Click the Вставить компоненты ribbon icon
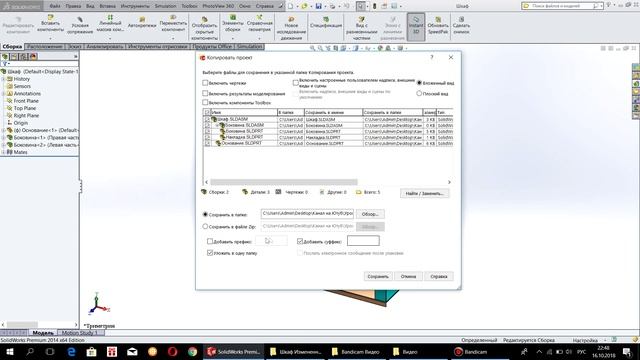 click(51, 18)
